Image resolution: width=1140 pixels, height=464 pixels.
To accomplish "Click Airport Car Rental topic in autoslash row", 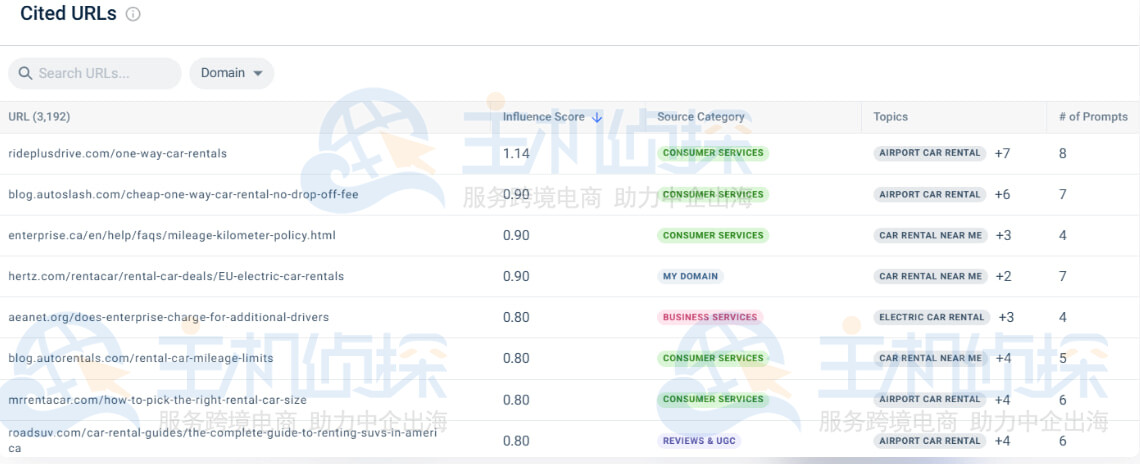I will (930, 195).
